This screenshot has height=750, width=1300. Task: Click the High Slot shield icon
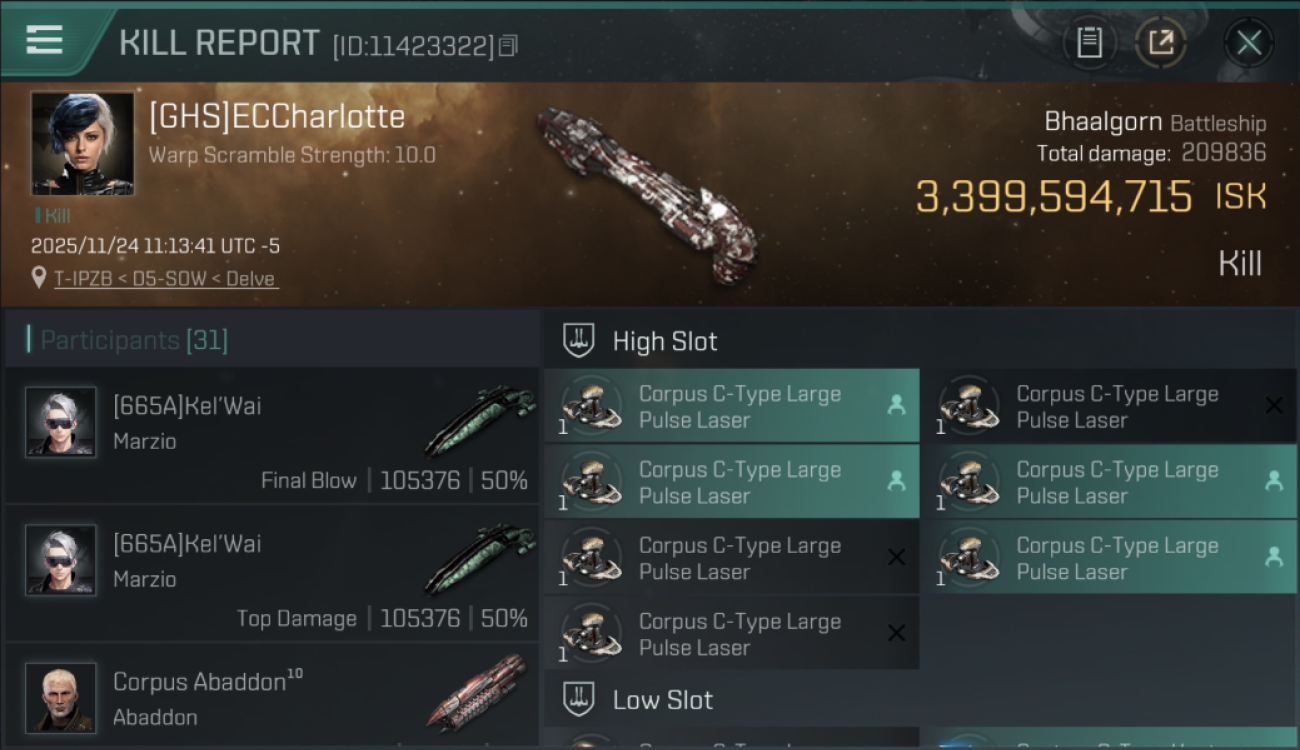click(x=579, y=340)
